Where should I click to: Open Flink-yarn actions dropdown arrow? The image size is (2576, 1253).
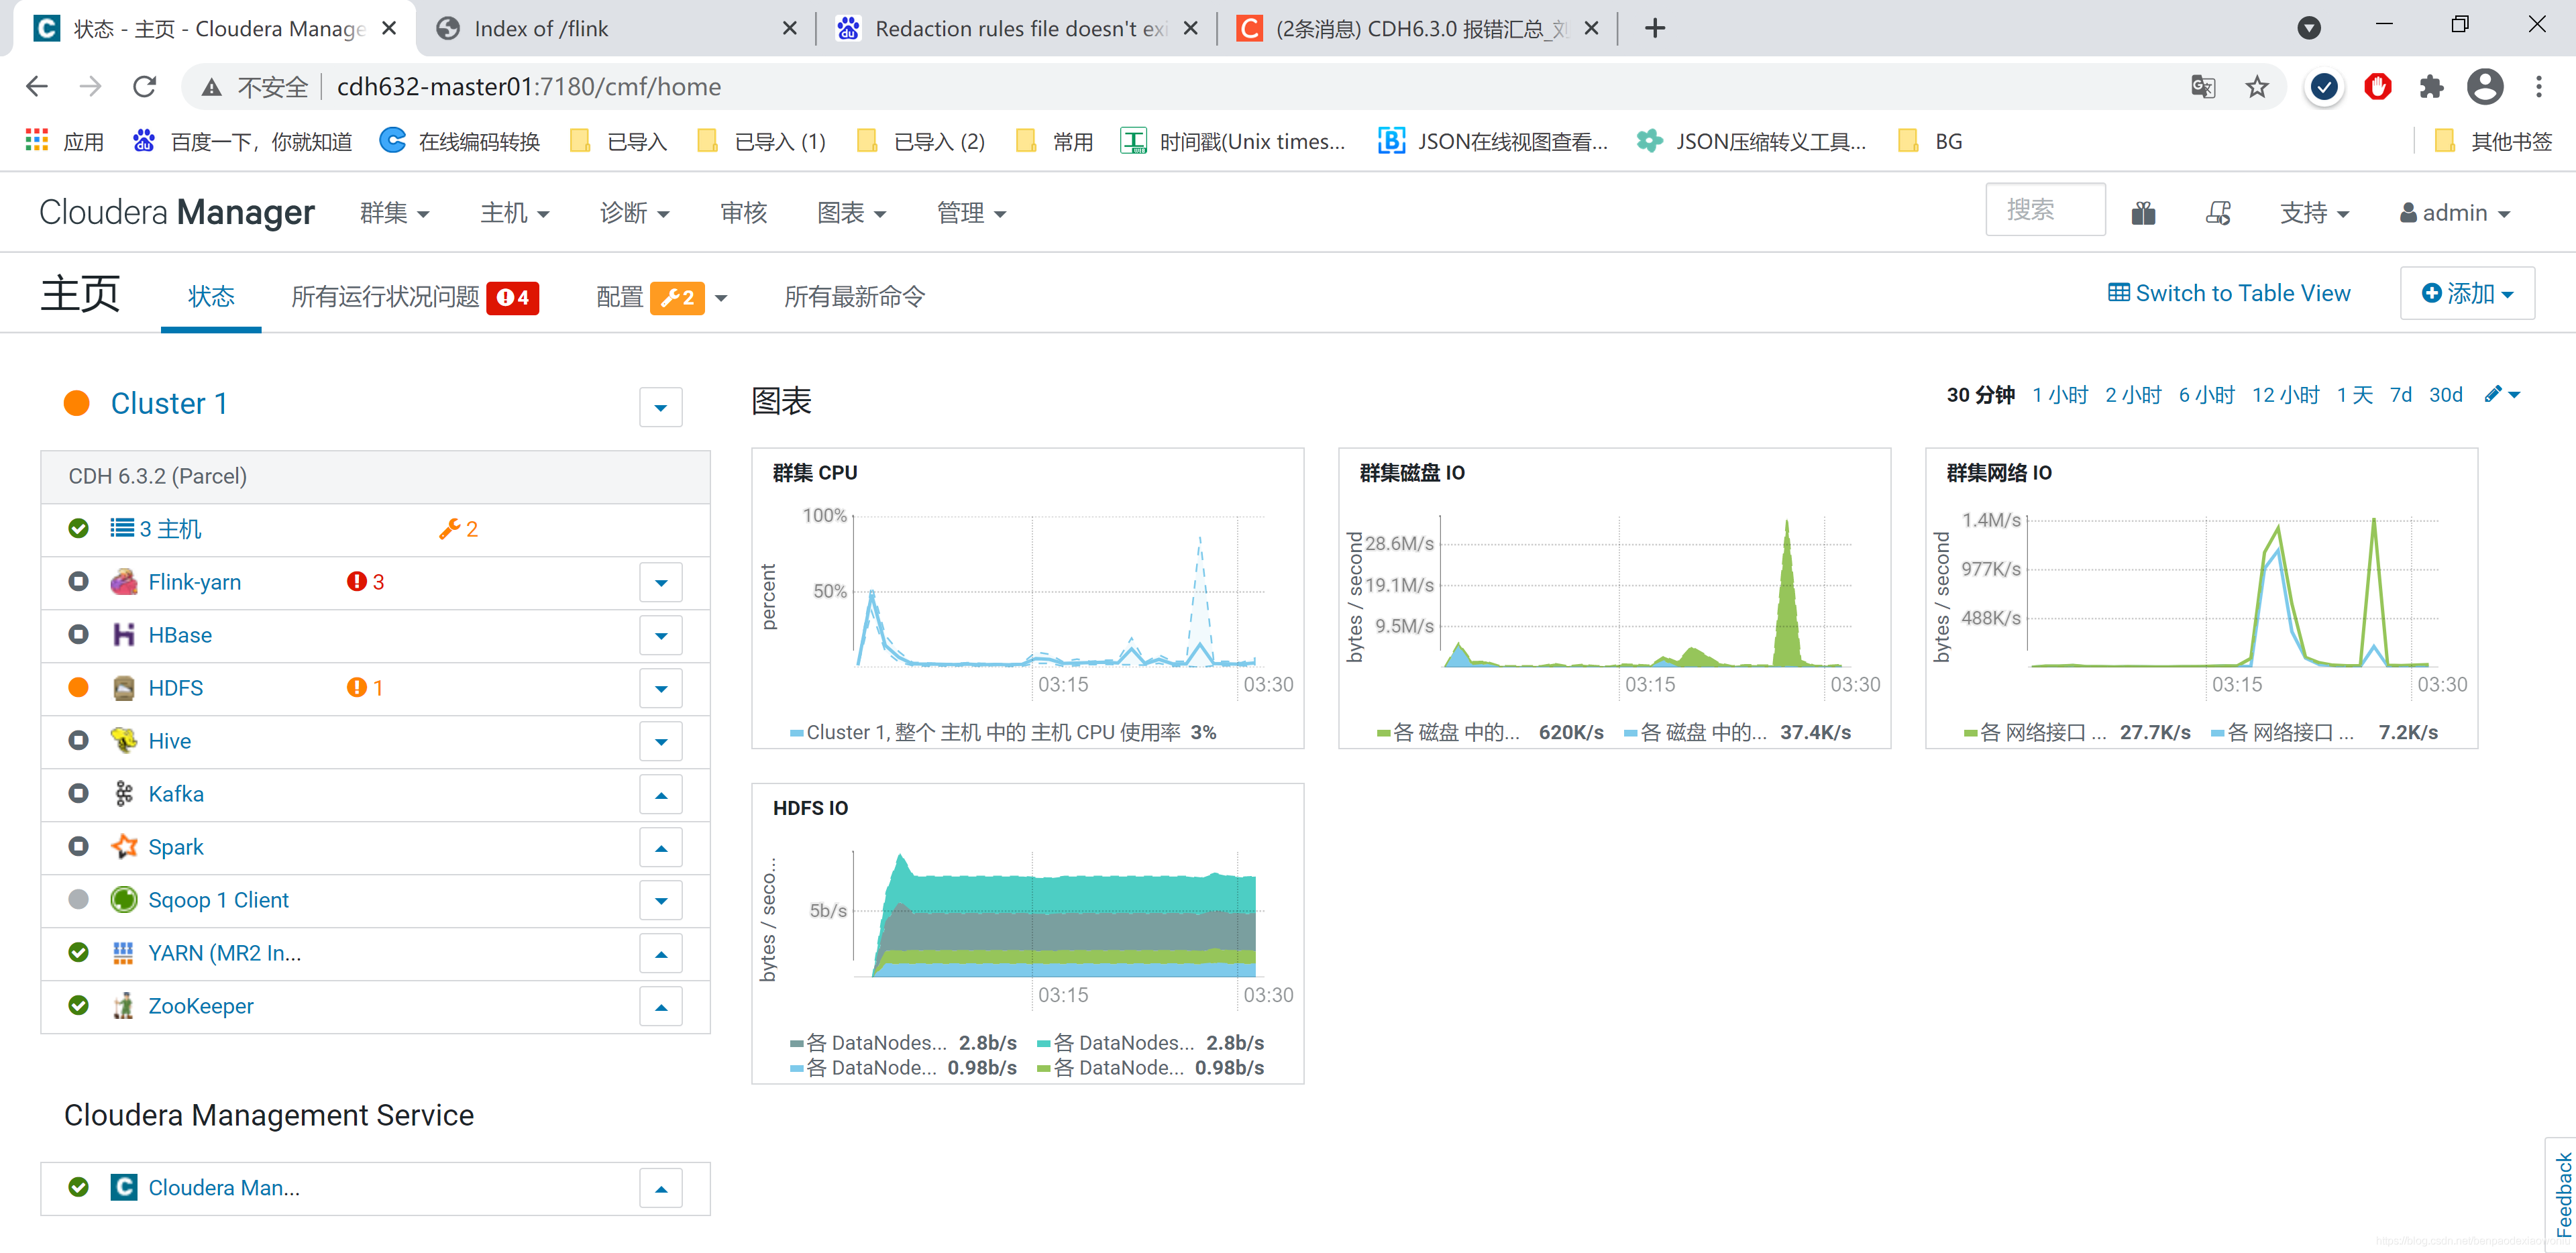661,583
